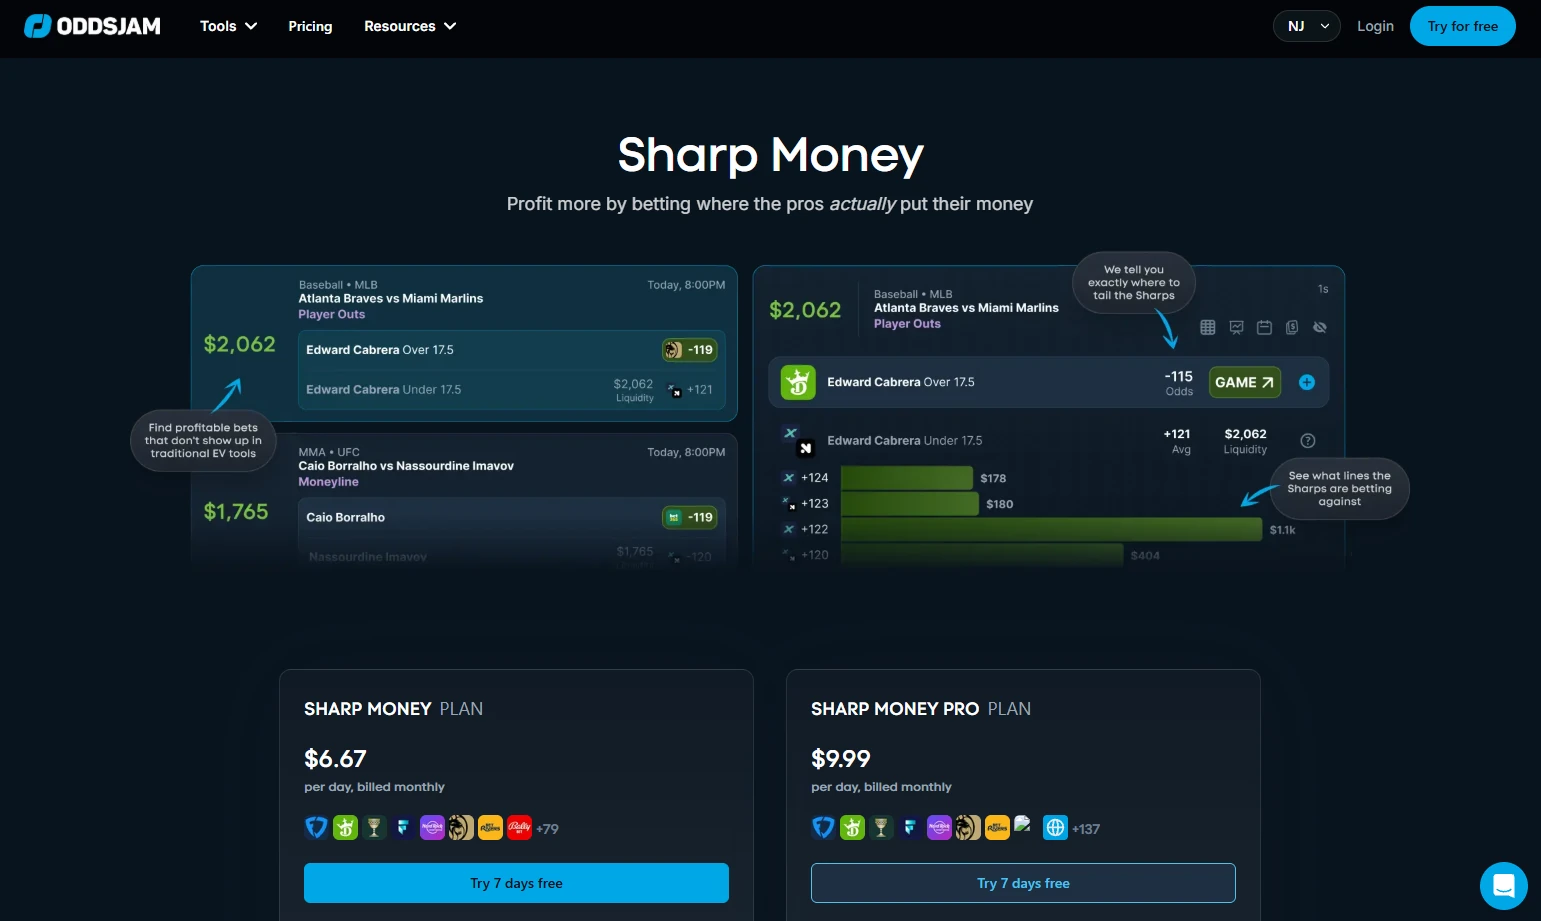Click the -119 odds badge for Edward Cabrera Over

pyautogui.click(x=690, y=350)
